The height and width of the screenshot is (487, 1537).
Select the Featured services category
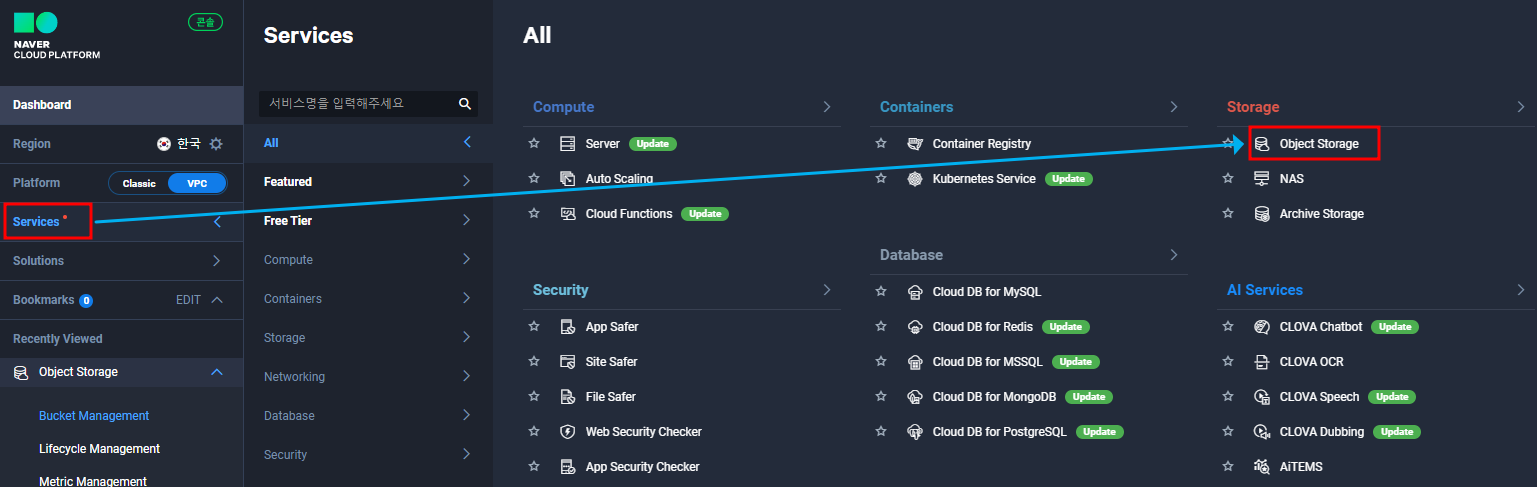click(368, 182)
